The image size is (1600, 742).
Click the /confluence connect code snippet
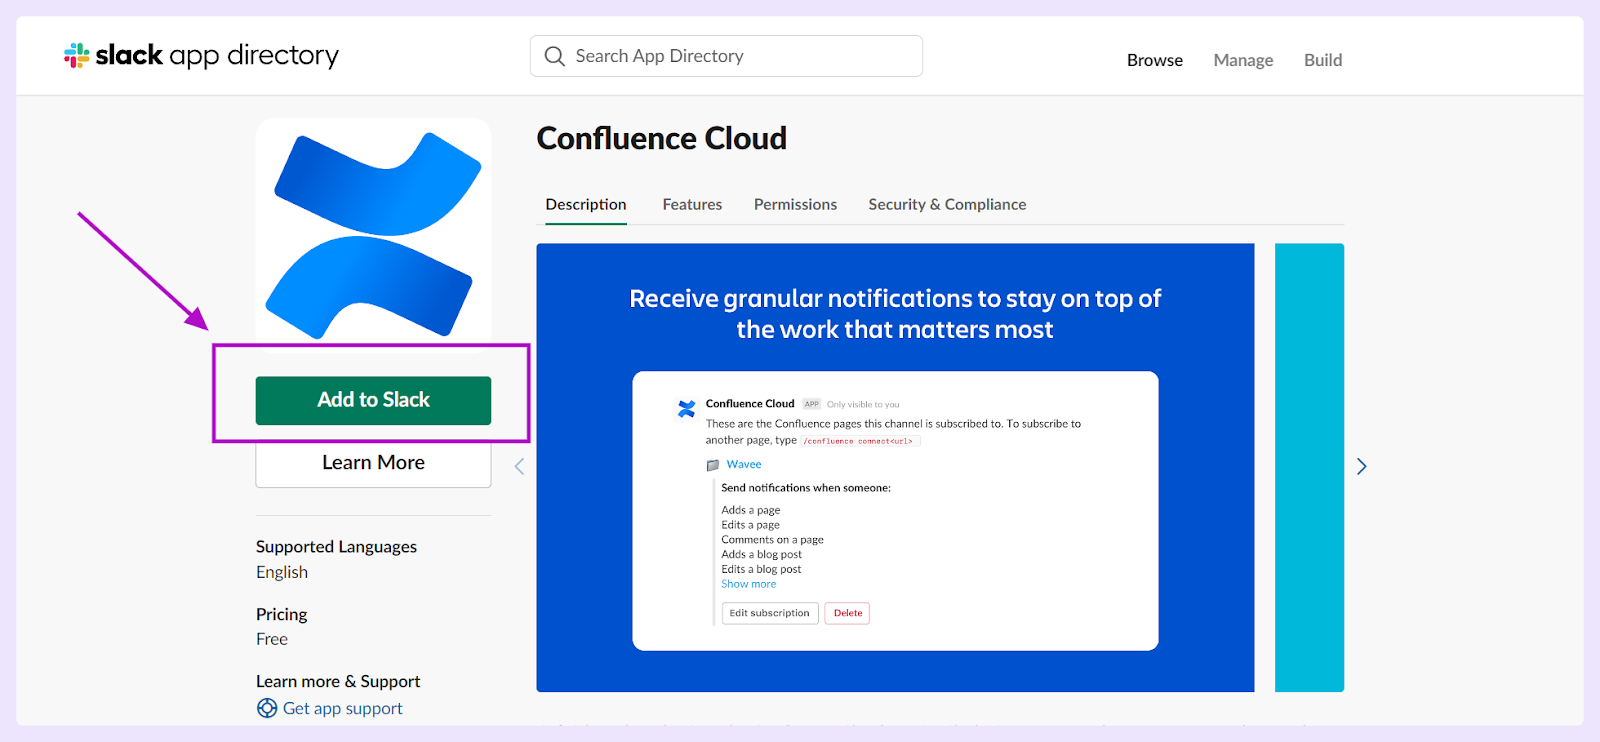(x=860, y=441)
